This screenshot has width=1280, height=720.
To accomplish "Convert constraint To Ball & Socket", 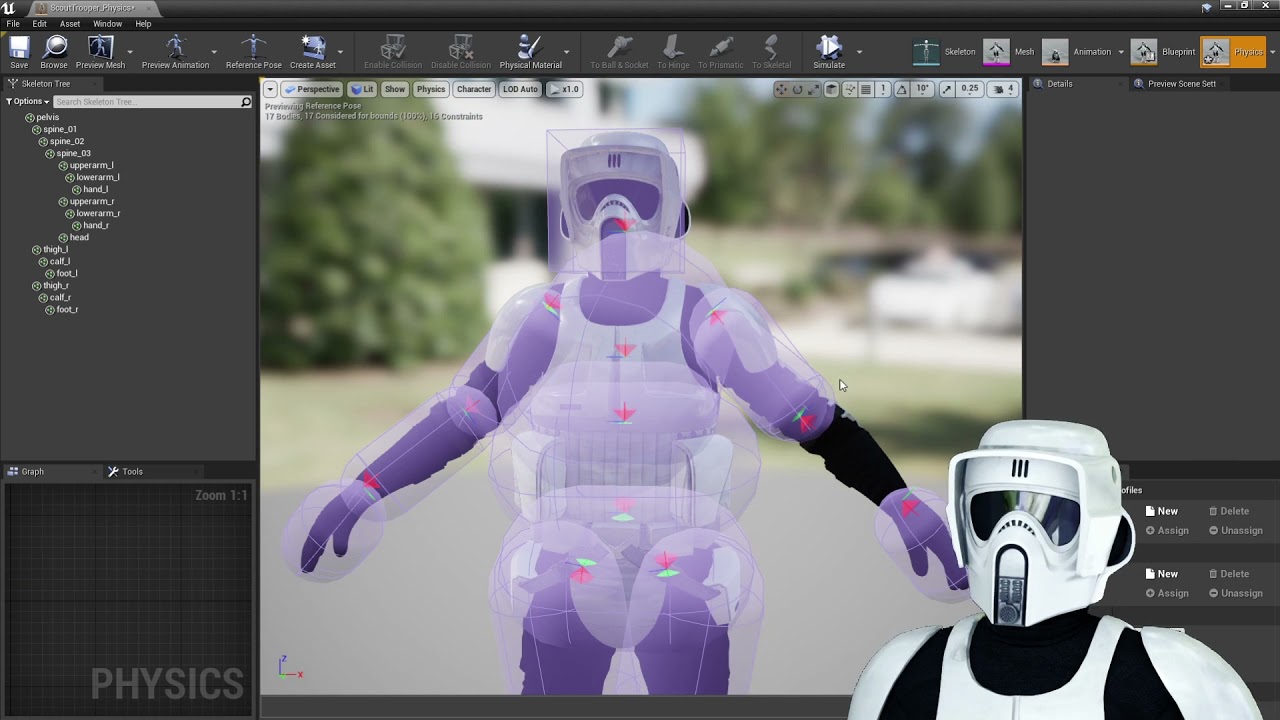I will [x=619, y=52].
